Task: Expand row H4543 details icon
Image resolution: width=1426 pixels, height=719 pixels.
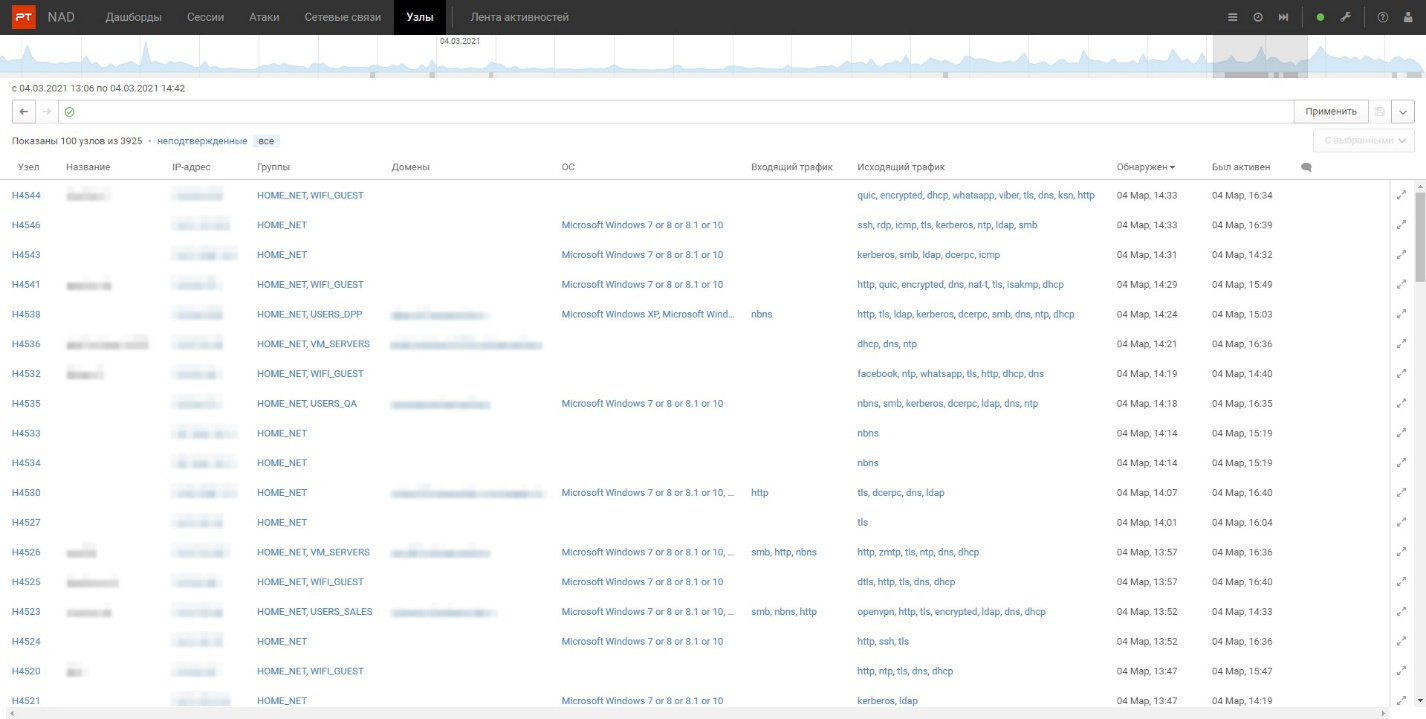Action: [x=1401, y=255]
